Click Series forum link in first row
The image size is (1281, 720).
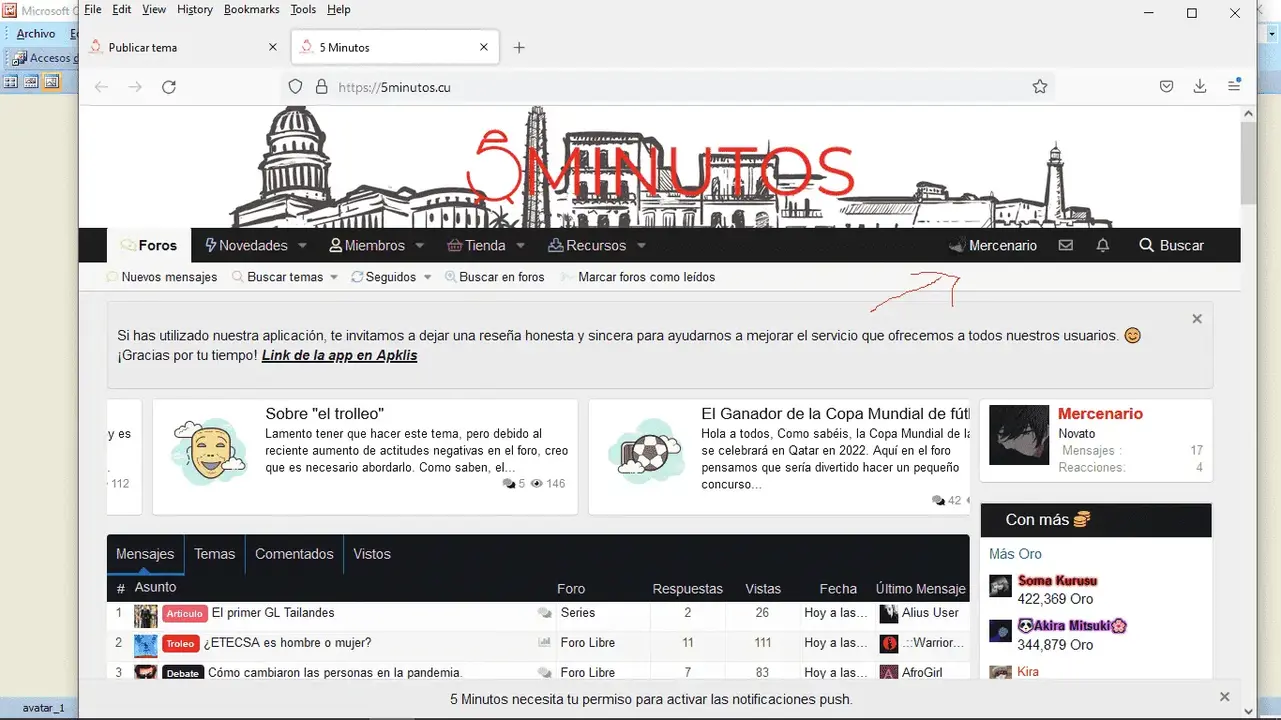click(578, 613)
